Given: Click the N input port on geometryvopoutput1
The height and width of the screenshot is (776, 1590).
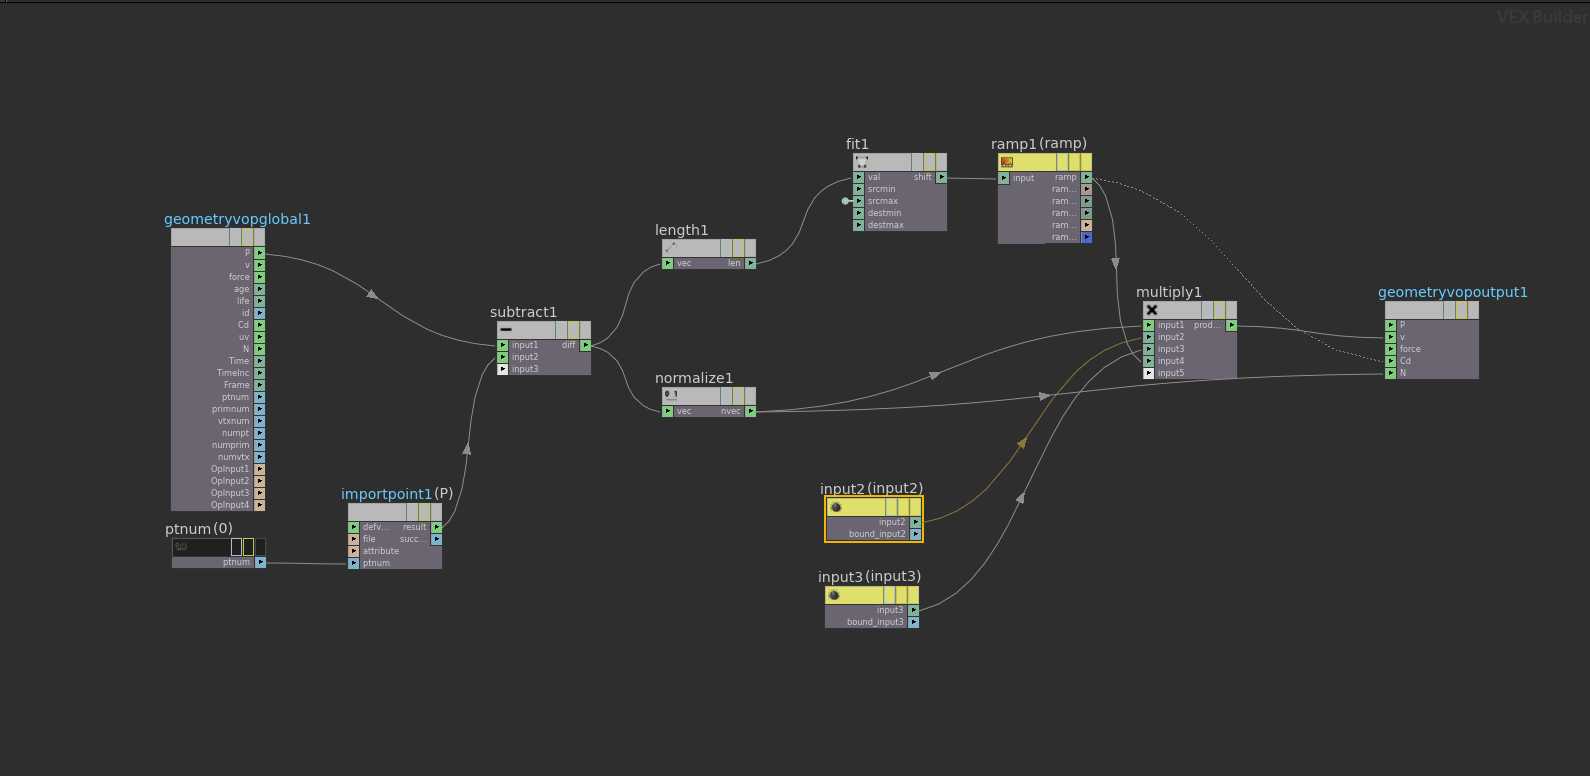Looking at the screenshot, I should click(1390, 373).
